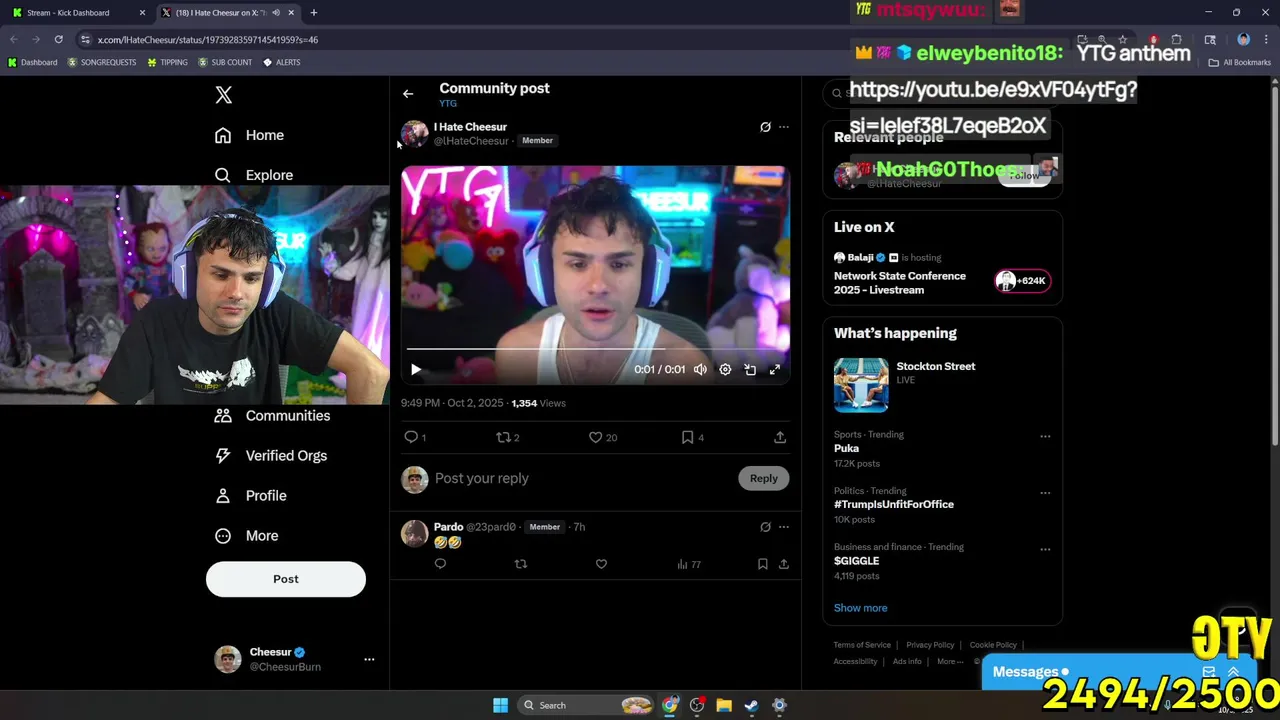Reply to Pardo's comment
This screenshot has width=1280, height=720.
pos(440,564)
